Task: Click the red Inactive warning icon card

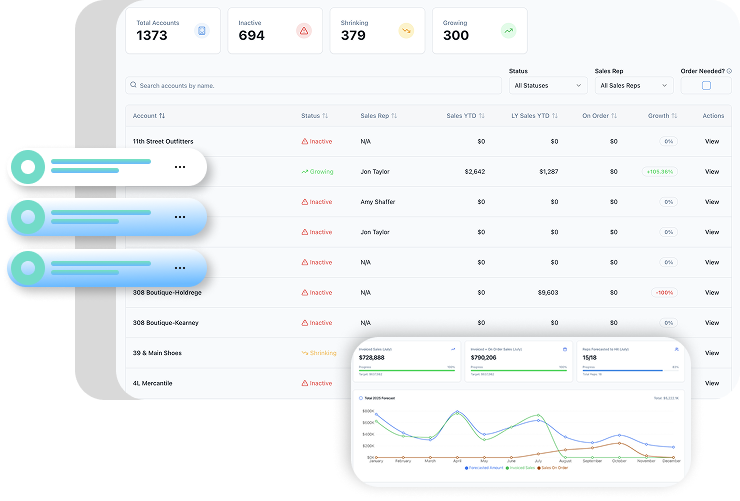Action: coord(303,31)
